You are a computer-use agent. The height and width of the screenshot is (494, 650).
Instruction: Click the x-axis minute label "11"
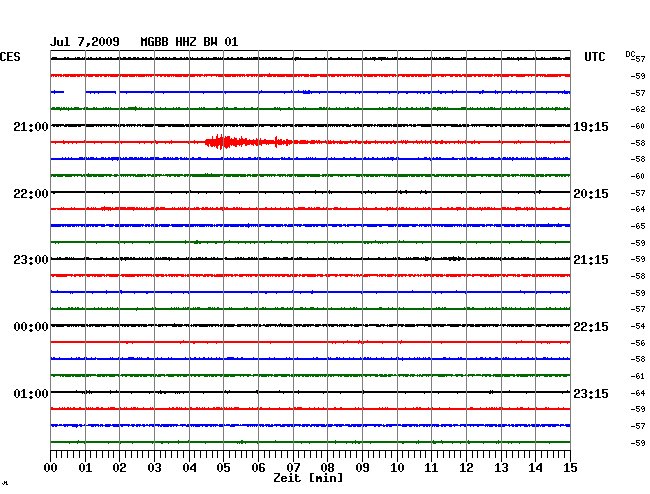[431, 468]
